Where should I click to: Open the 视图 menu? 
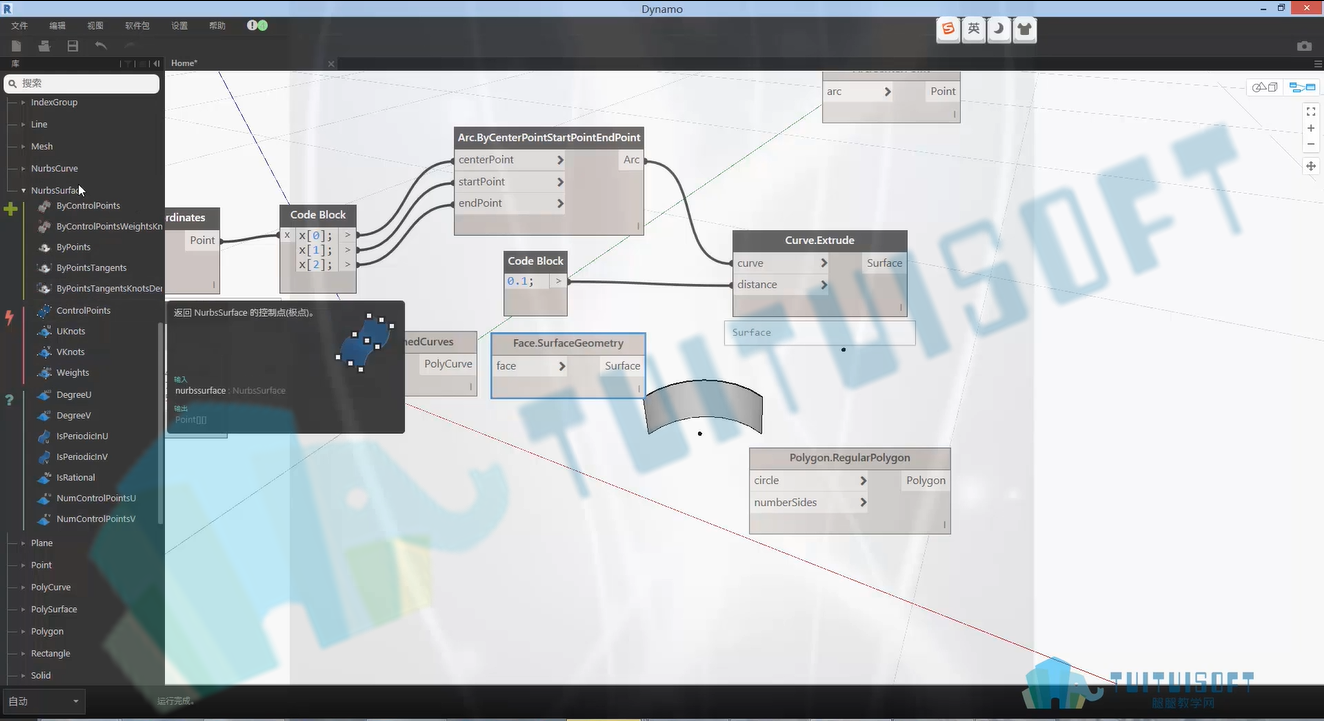coord(95,25)
